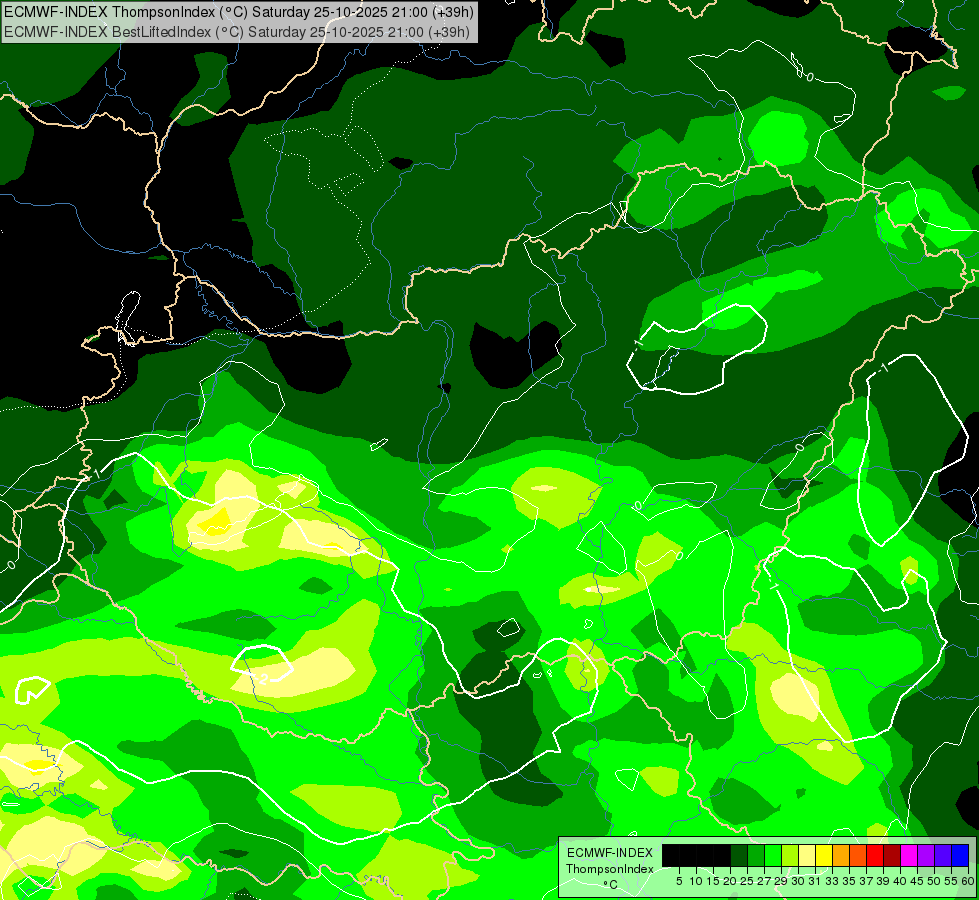Click legend tick label '15'
Viewport: 979px width, 900px height.
tap(713, 881)
